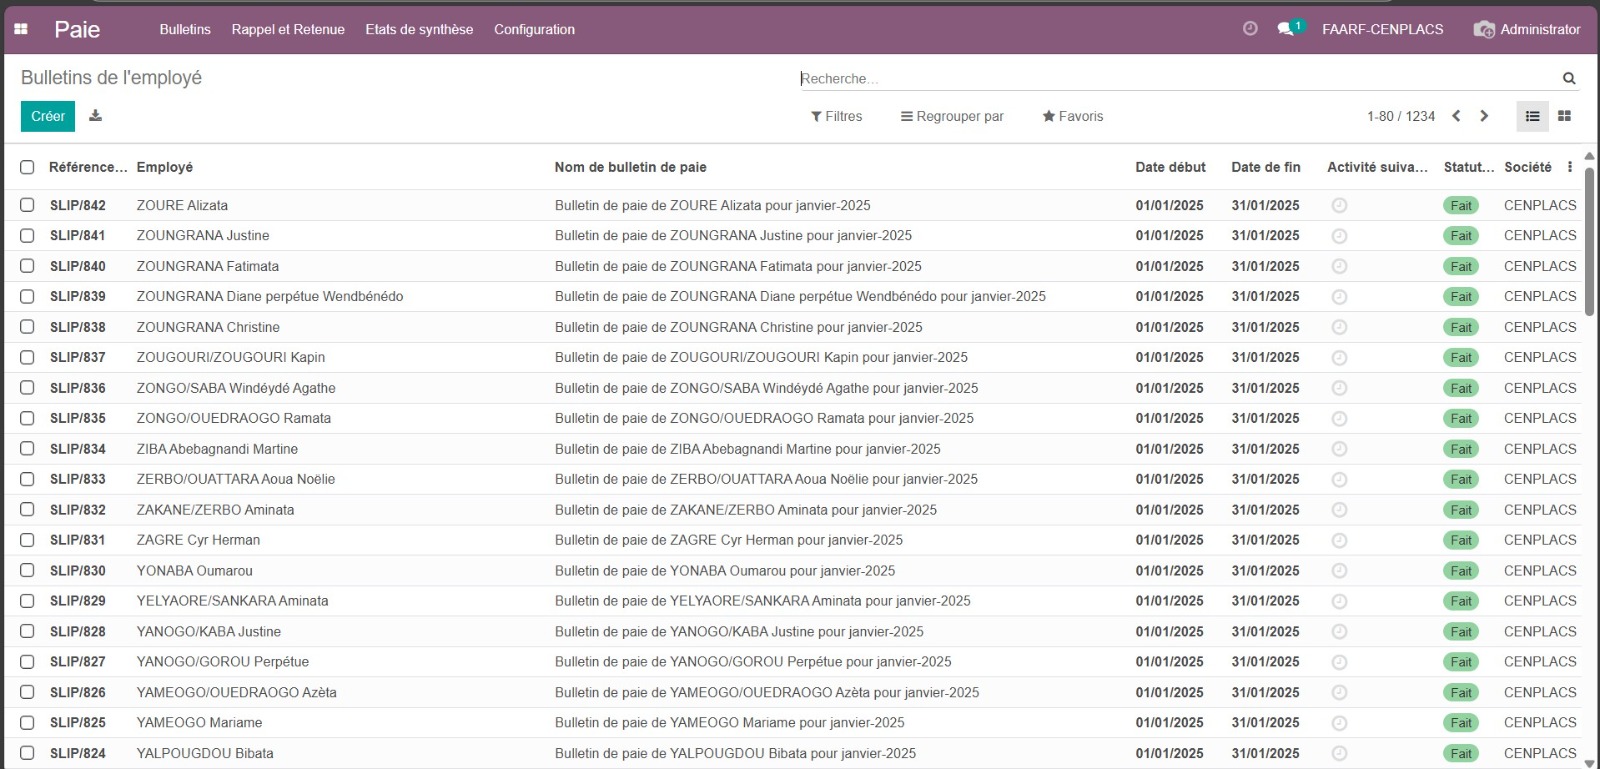Go to next page of records
The height and width of the screenshot is (769, 1600).
[1484, 116]
